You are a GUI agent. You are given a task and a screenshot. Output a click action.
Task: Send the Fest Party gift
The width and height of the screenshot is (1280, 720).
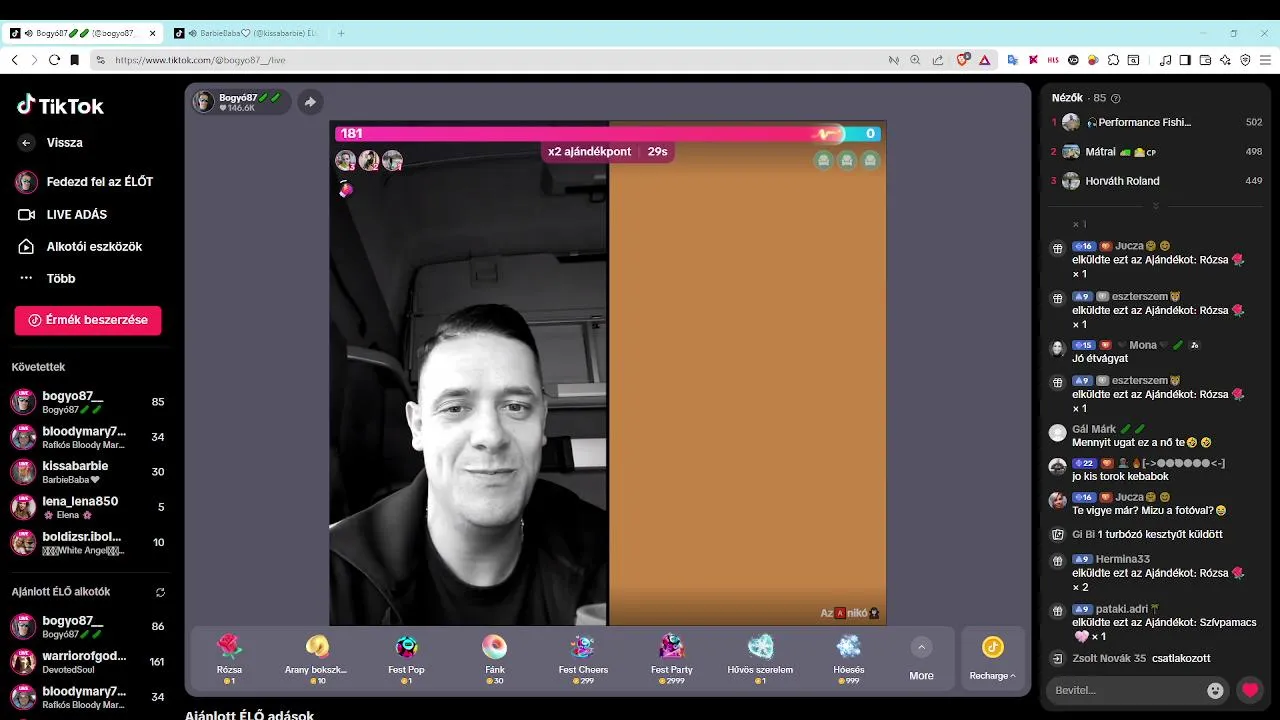[672, 658]
